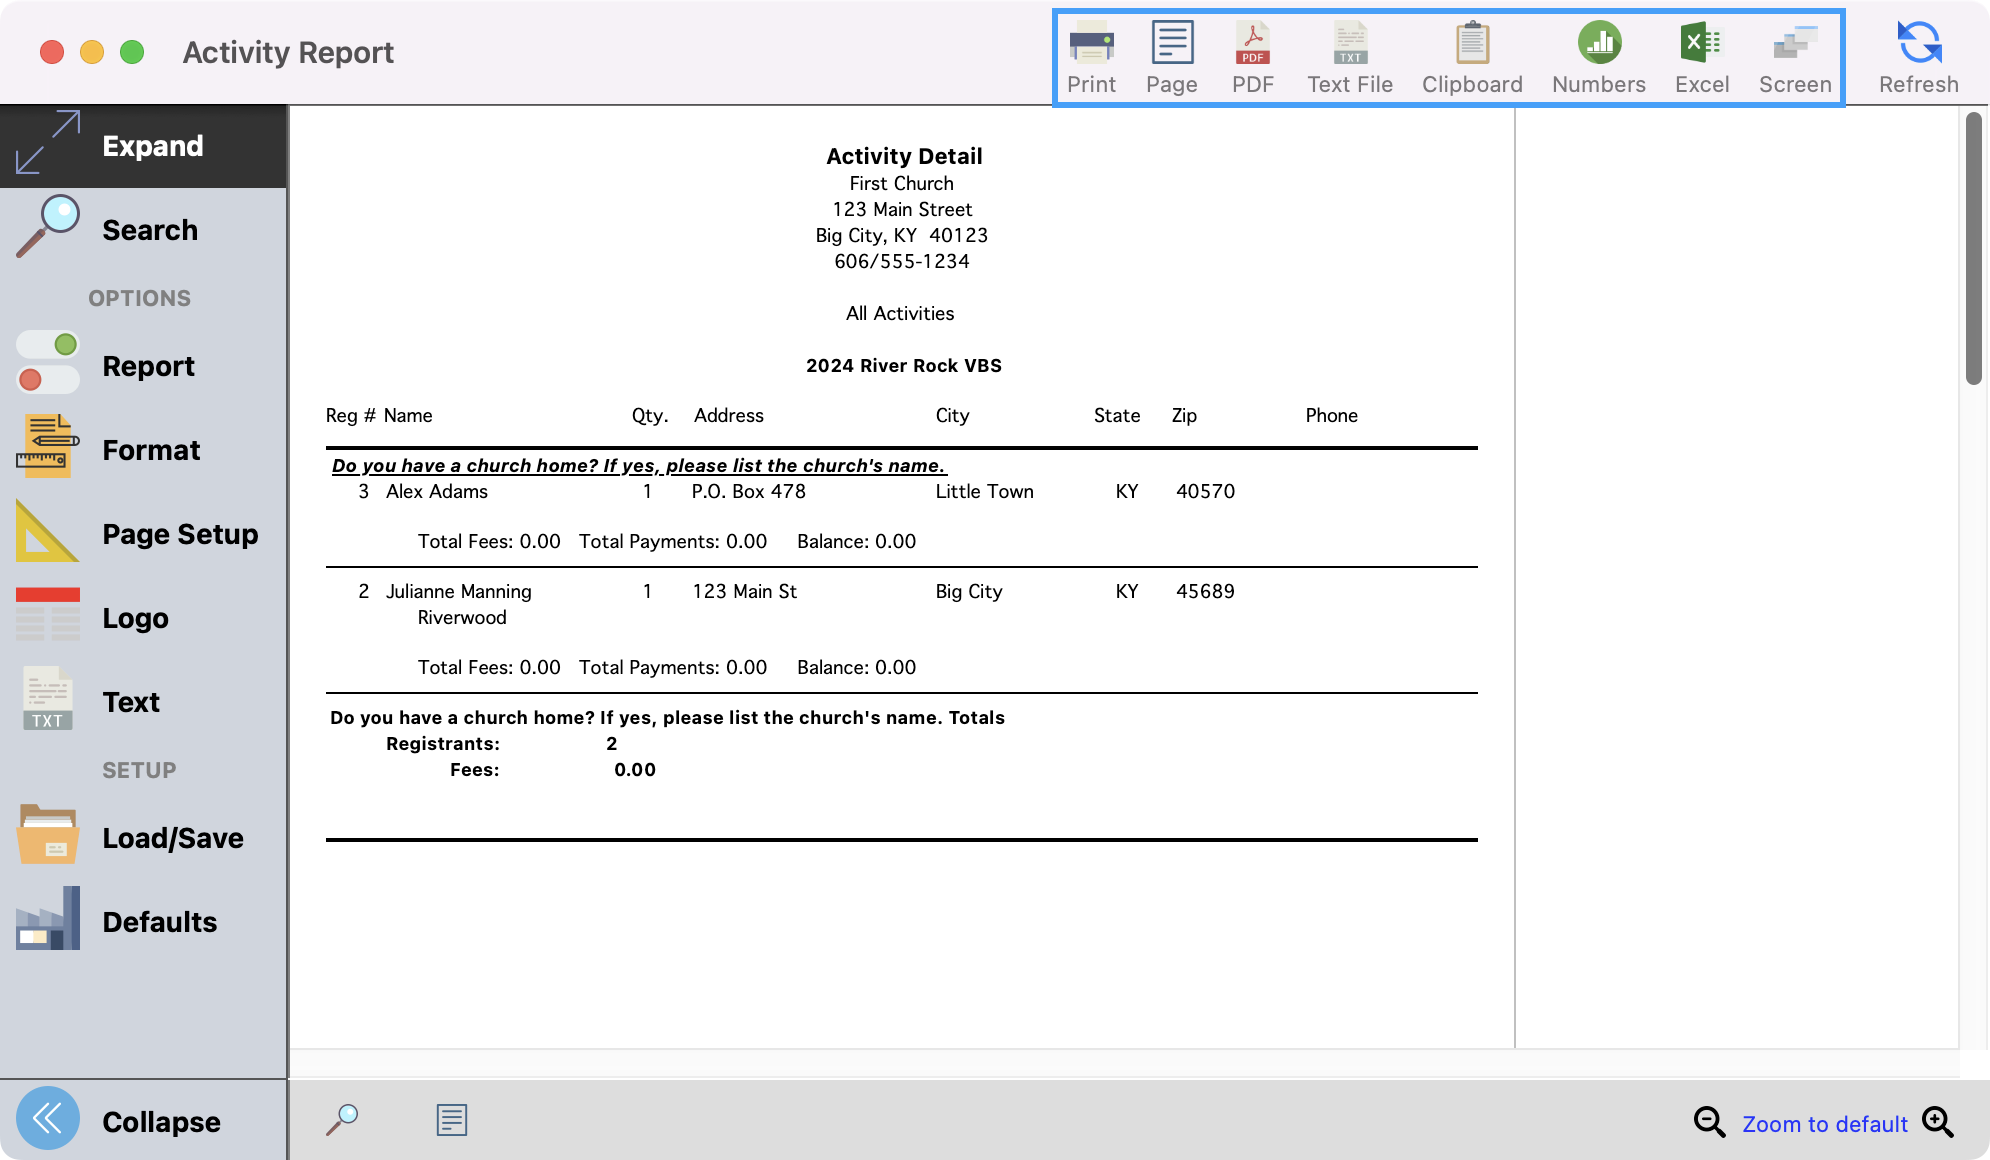Click the Screen output icon

click(1795, 58)
